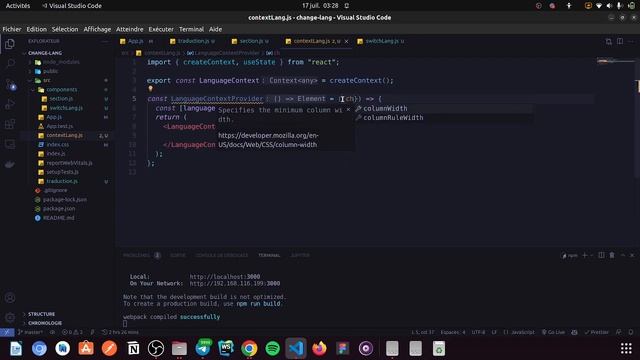Open Google Chrome from the dock

tap(249, 348)
